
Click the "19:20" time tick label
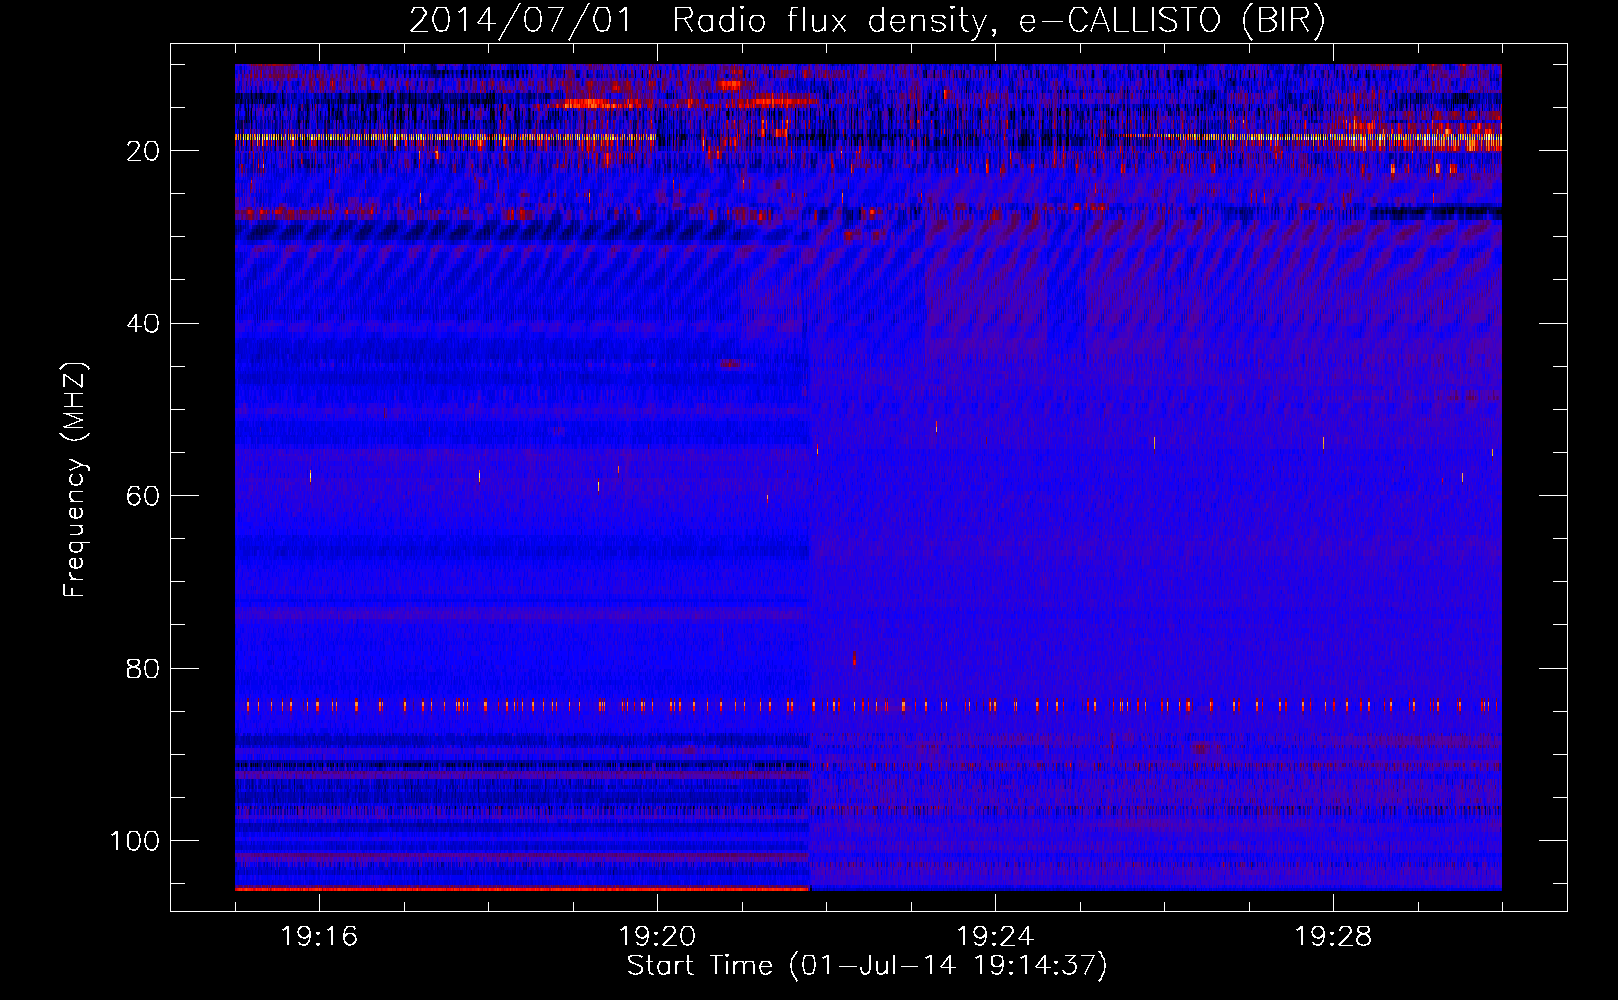[657, 937]
